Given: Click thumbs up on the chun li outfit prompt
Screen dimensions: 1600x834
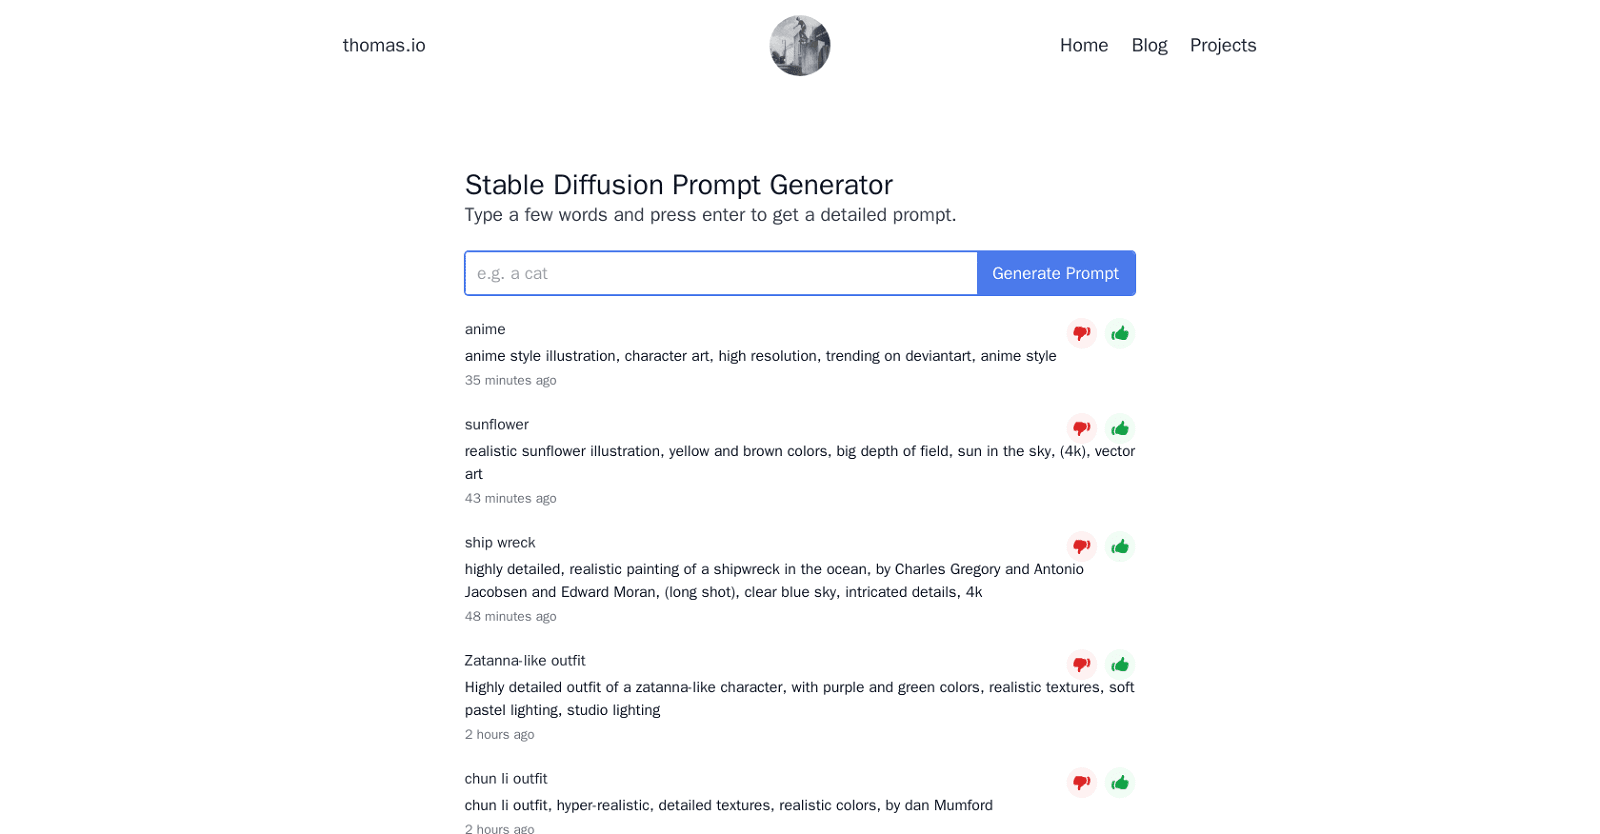Looking at the screenshot, I should point(1119,782).
